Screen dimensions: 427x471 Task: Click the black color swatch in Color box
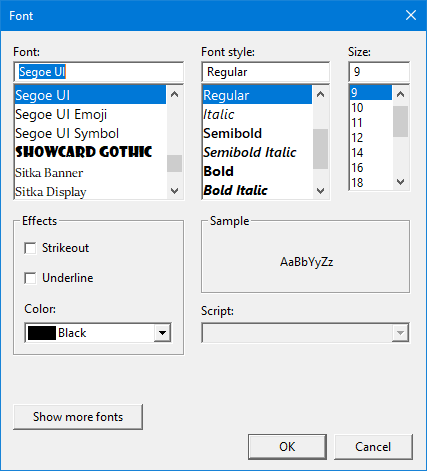point(42,333)
